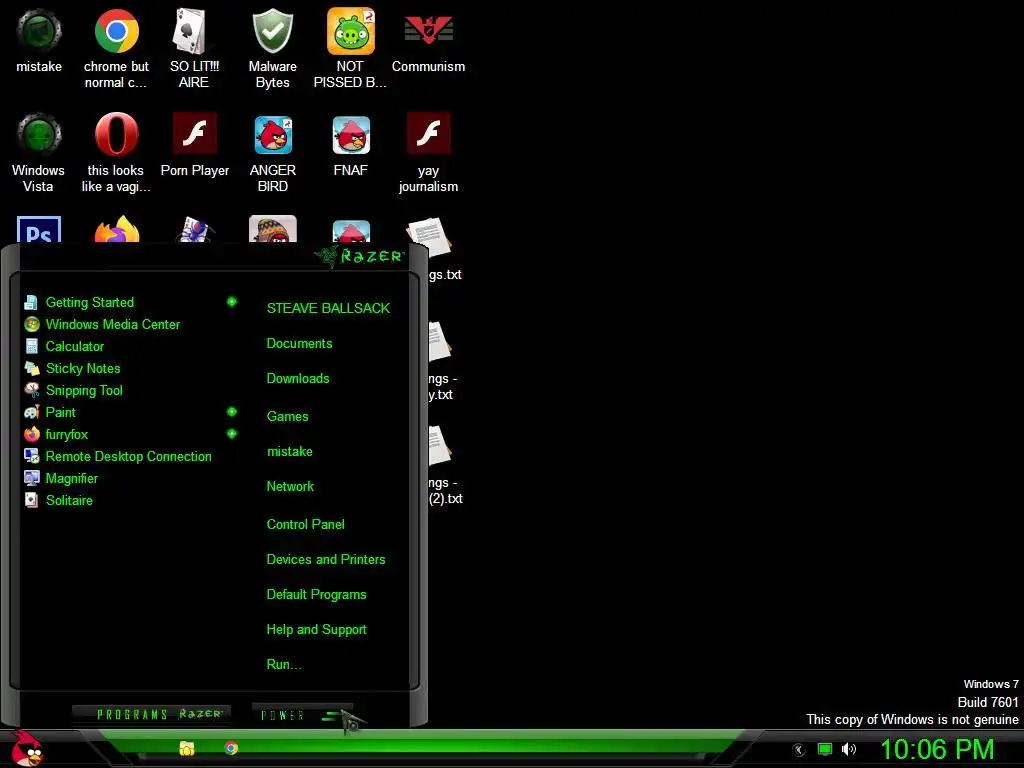Click the POWER button in start menu
1024x768 pixels.
[283, 715]
